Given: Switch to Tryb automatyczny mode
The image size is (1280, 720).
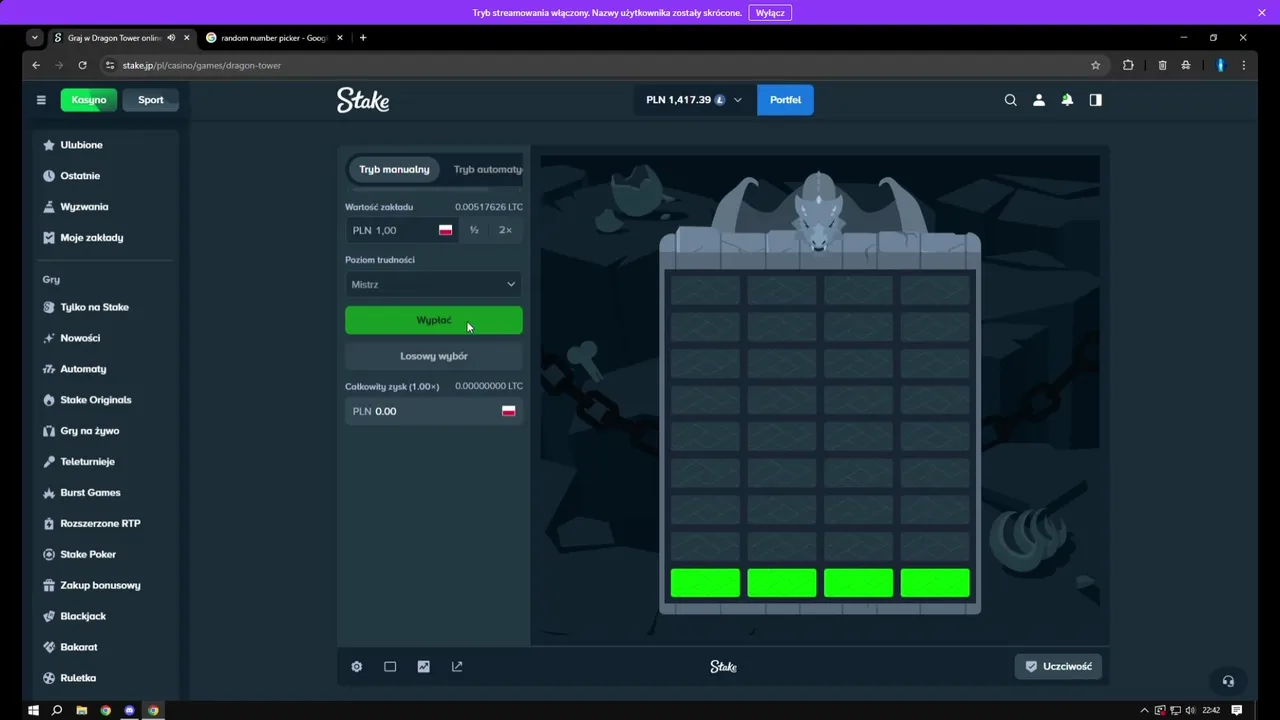Looking at the screenshot, I should pyautogui.click(x=487, y=169).
